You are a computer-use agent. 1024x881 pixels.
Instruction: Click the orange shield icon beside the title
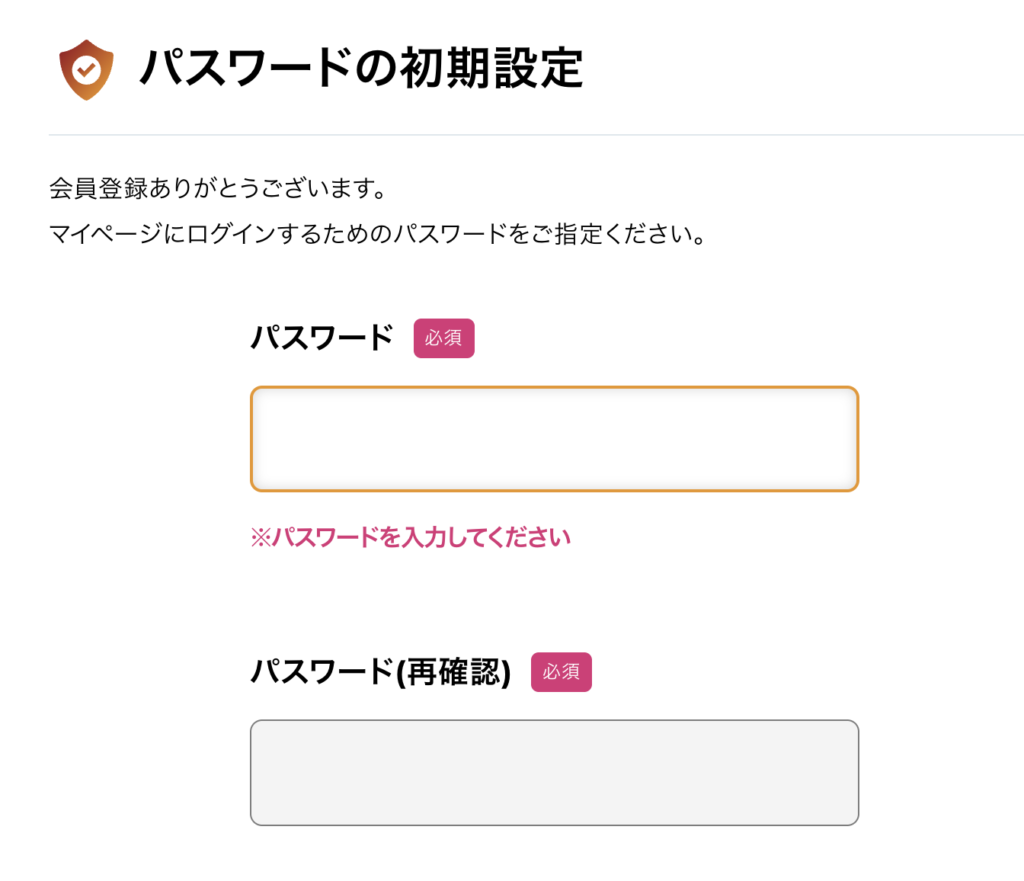tap(86, 69)
